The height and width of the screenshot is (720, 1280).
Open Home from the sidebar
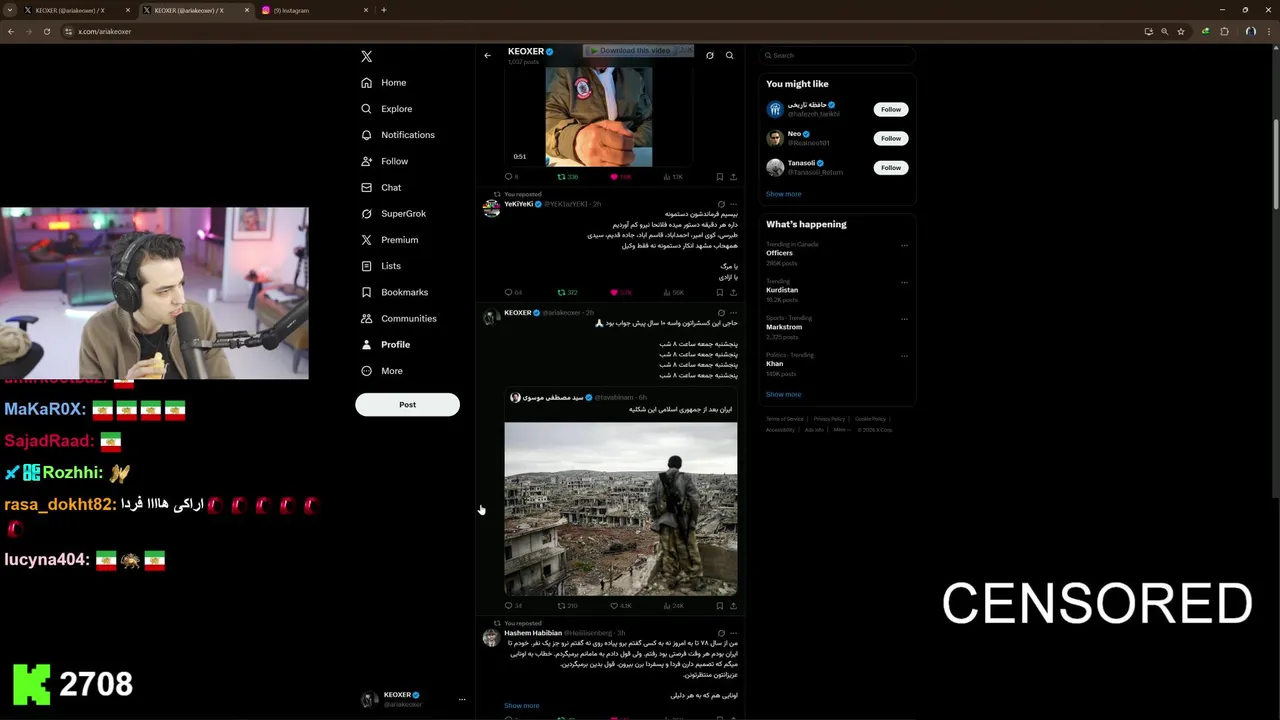pyautogui.click(x=384, y=83)
